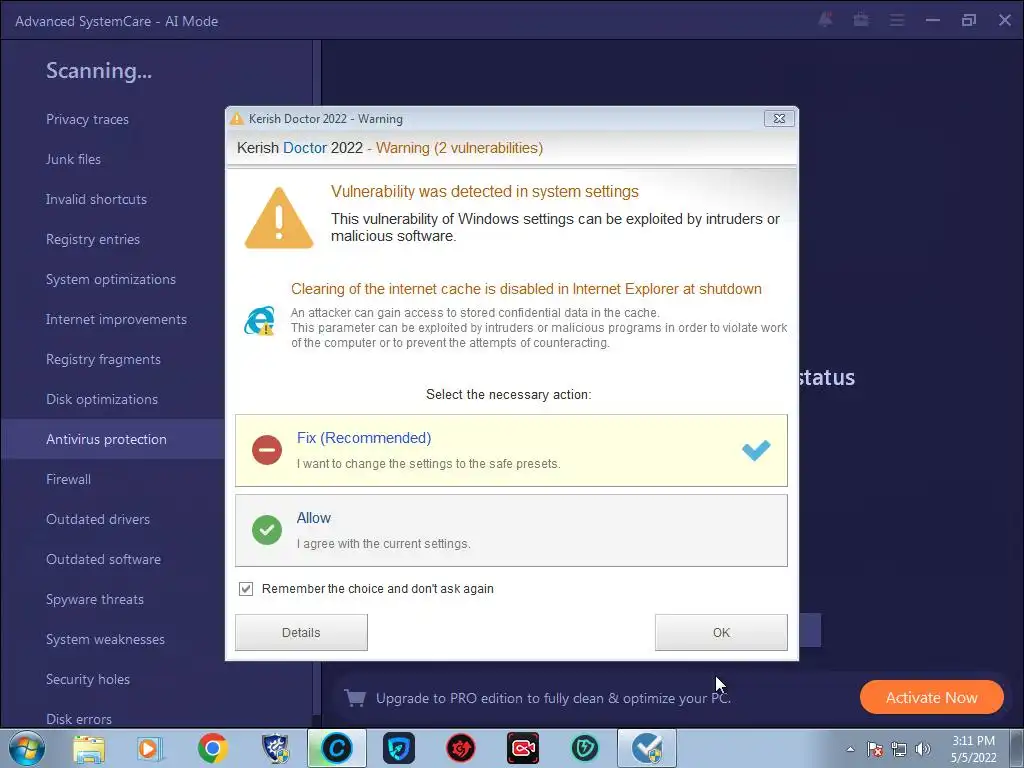Viewport: 1024px width, 768px height.
Task: Open Advanced SystemCare toolbox briefcase icon
Action: [x=861, y=20]
